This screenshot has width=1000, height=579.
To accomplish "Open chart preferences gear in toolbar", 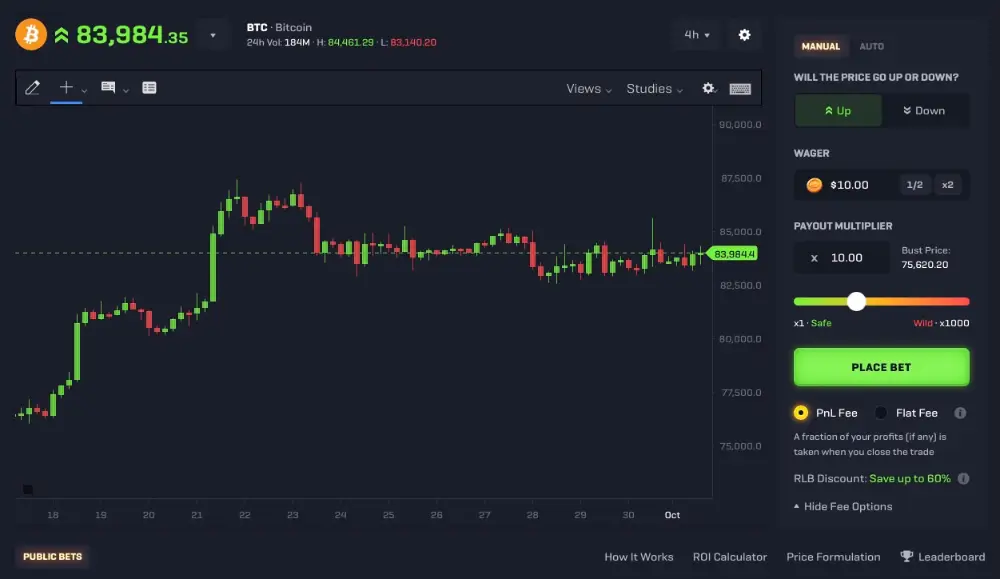I will [708, 88].
